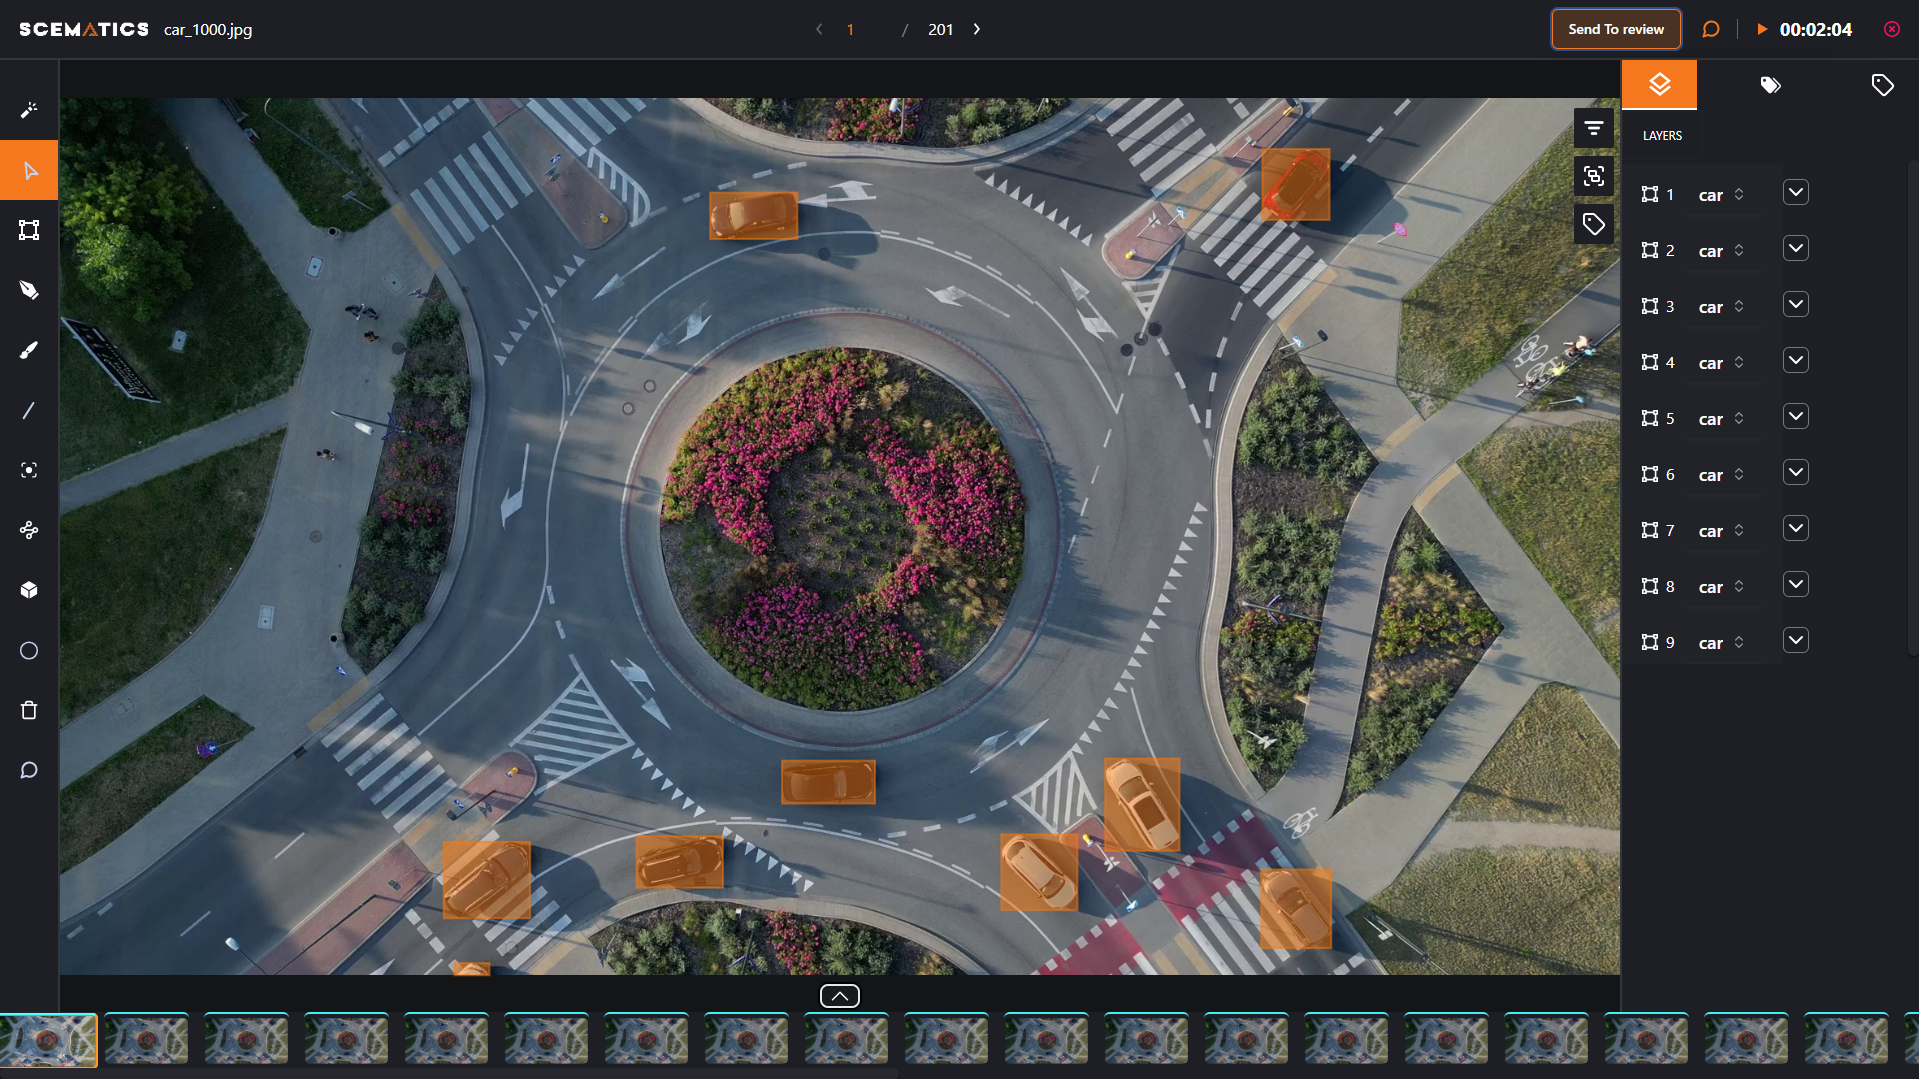Select the 3D cuboid tool
The image size is (1919, 1079).
coord(29,590)
